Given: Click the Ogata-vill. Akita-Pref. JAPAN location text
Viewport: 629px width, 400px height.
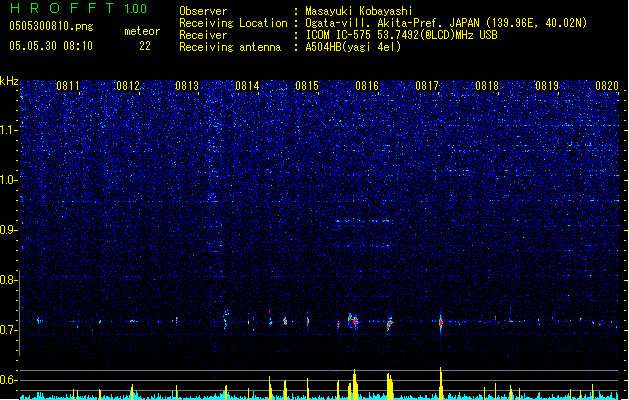Looking at the screenshot, I should (x=446, y=23).
